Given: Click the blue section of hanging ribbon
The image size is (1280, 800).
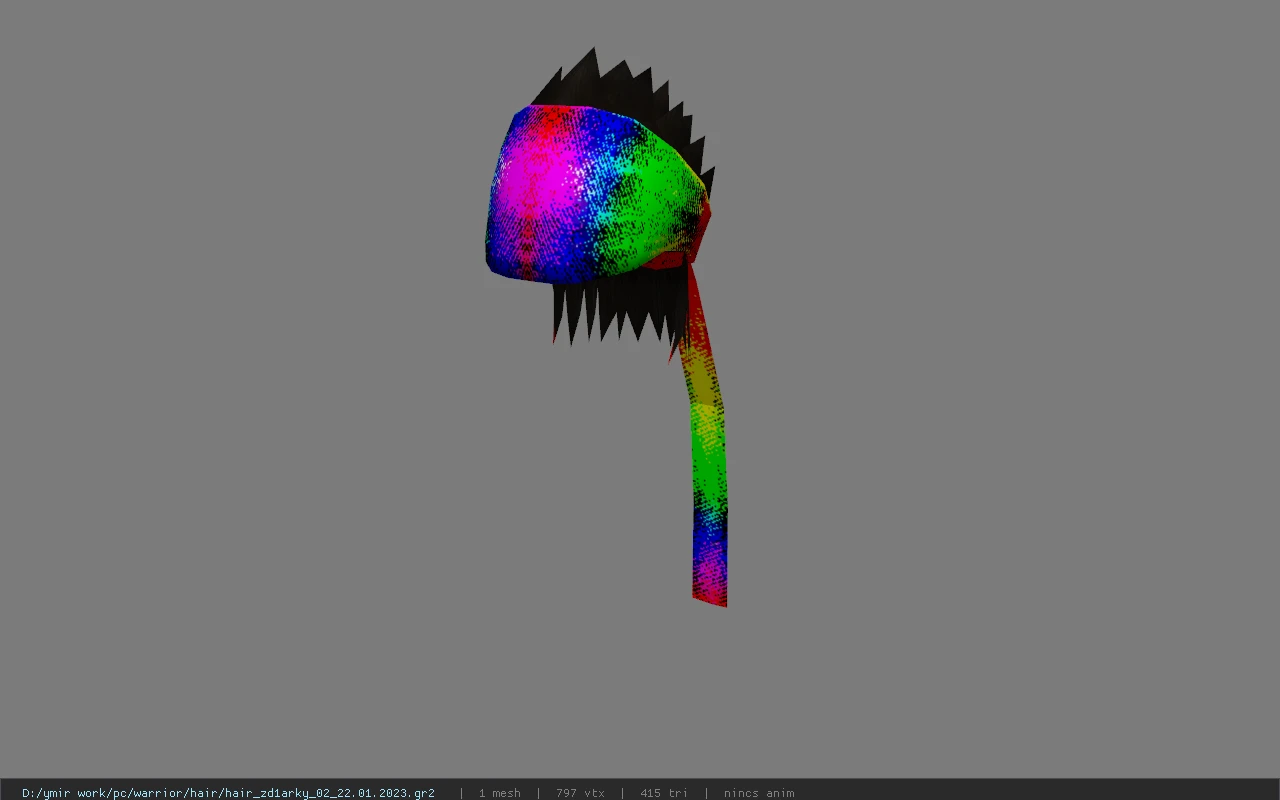Looking at the screenshot, I should 709,535.
